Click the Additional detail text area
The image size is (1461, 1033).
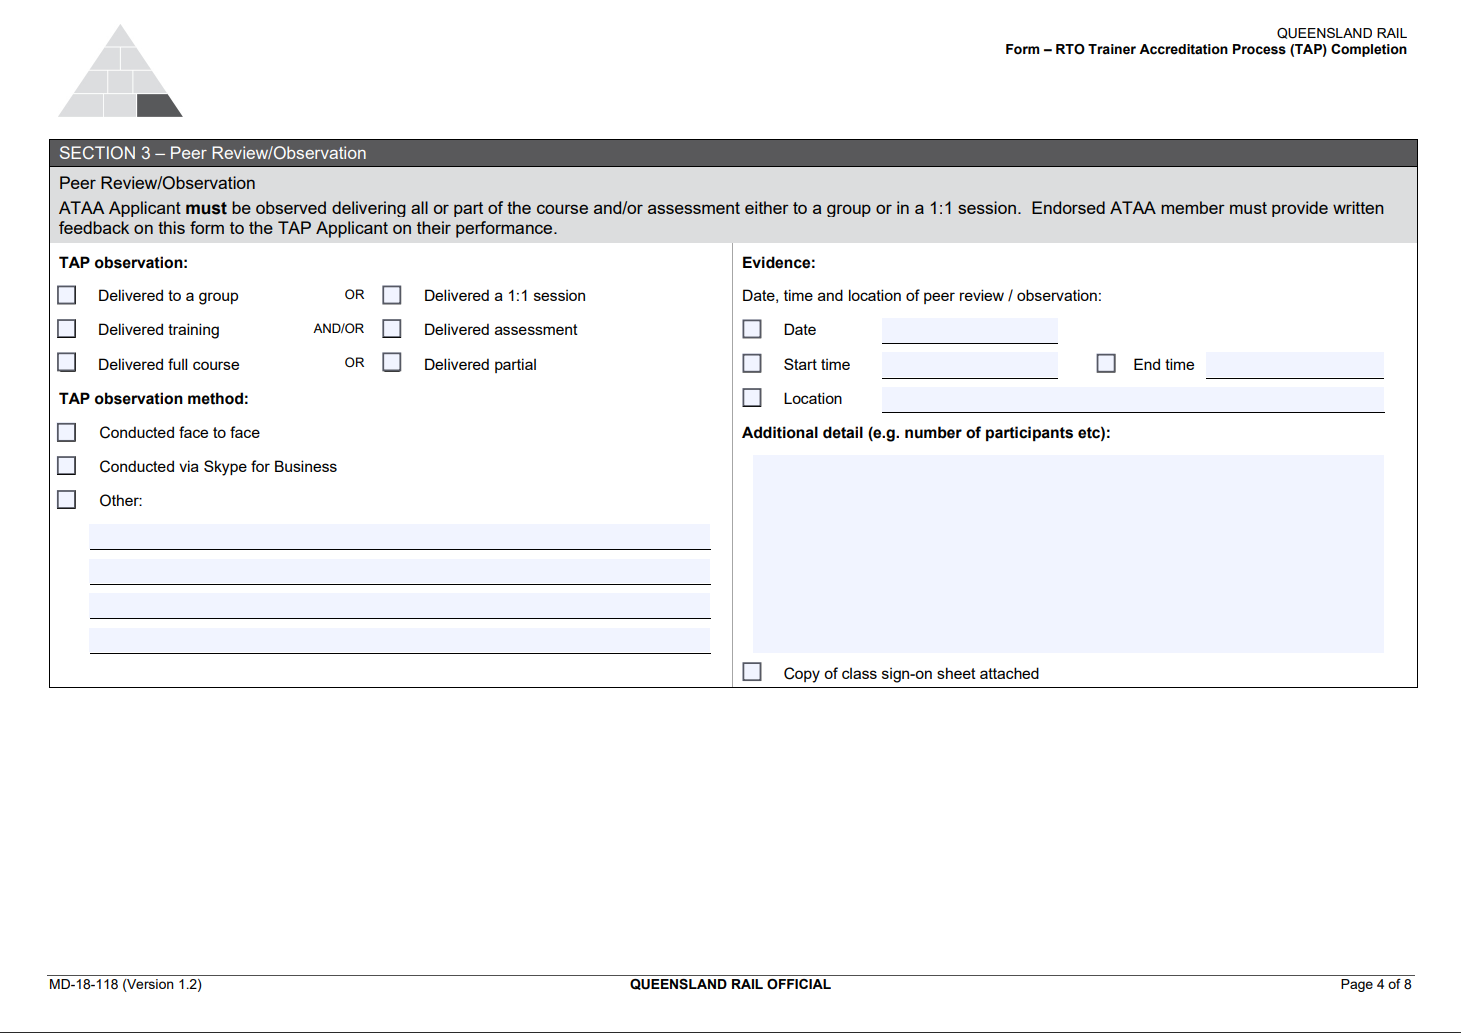point(1068,554)
